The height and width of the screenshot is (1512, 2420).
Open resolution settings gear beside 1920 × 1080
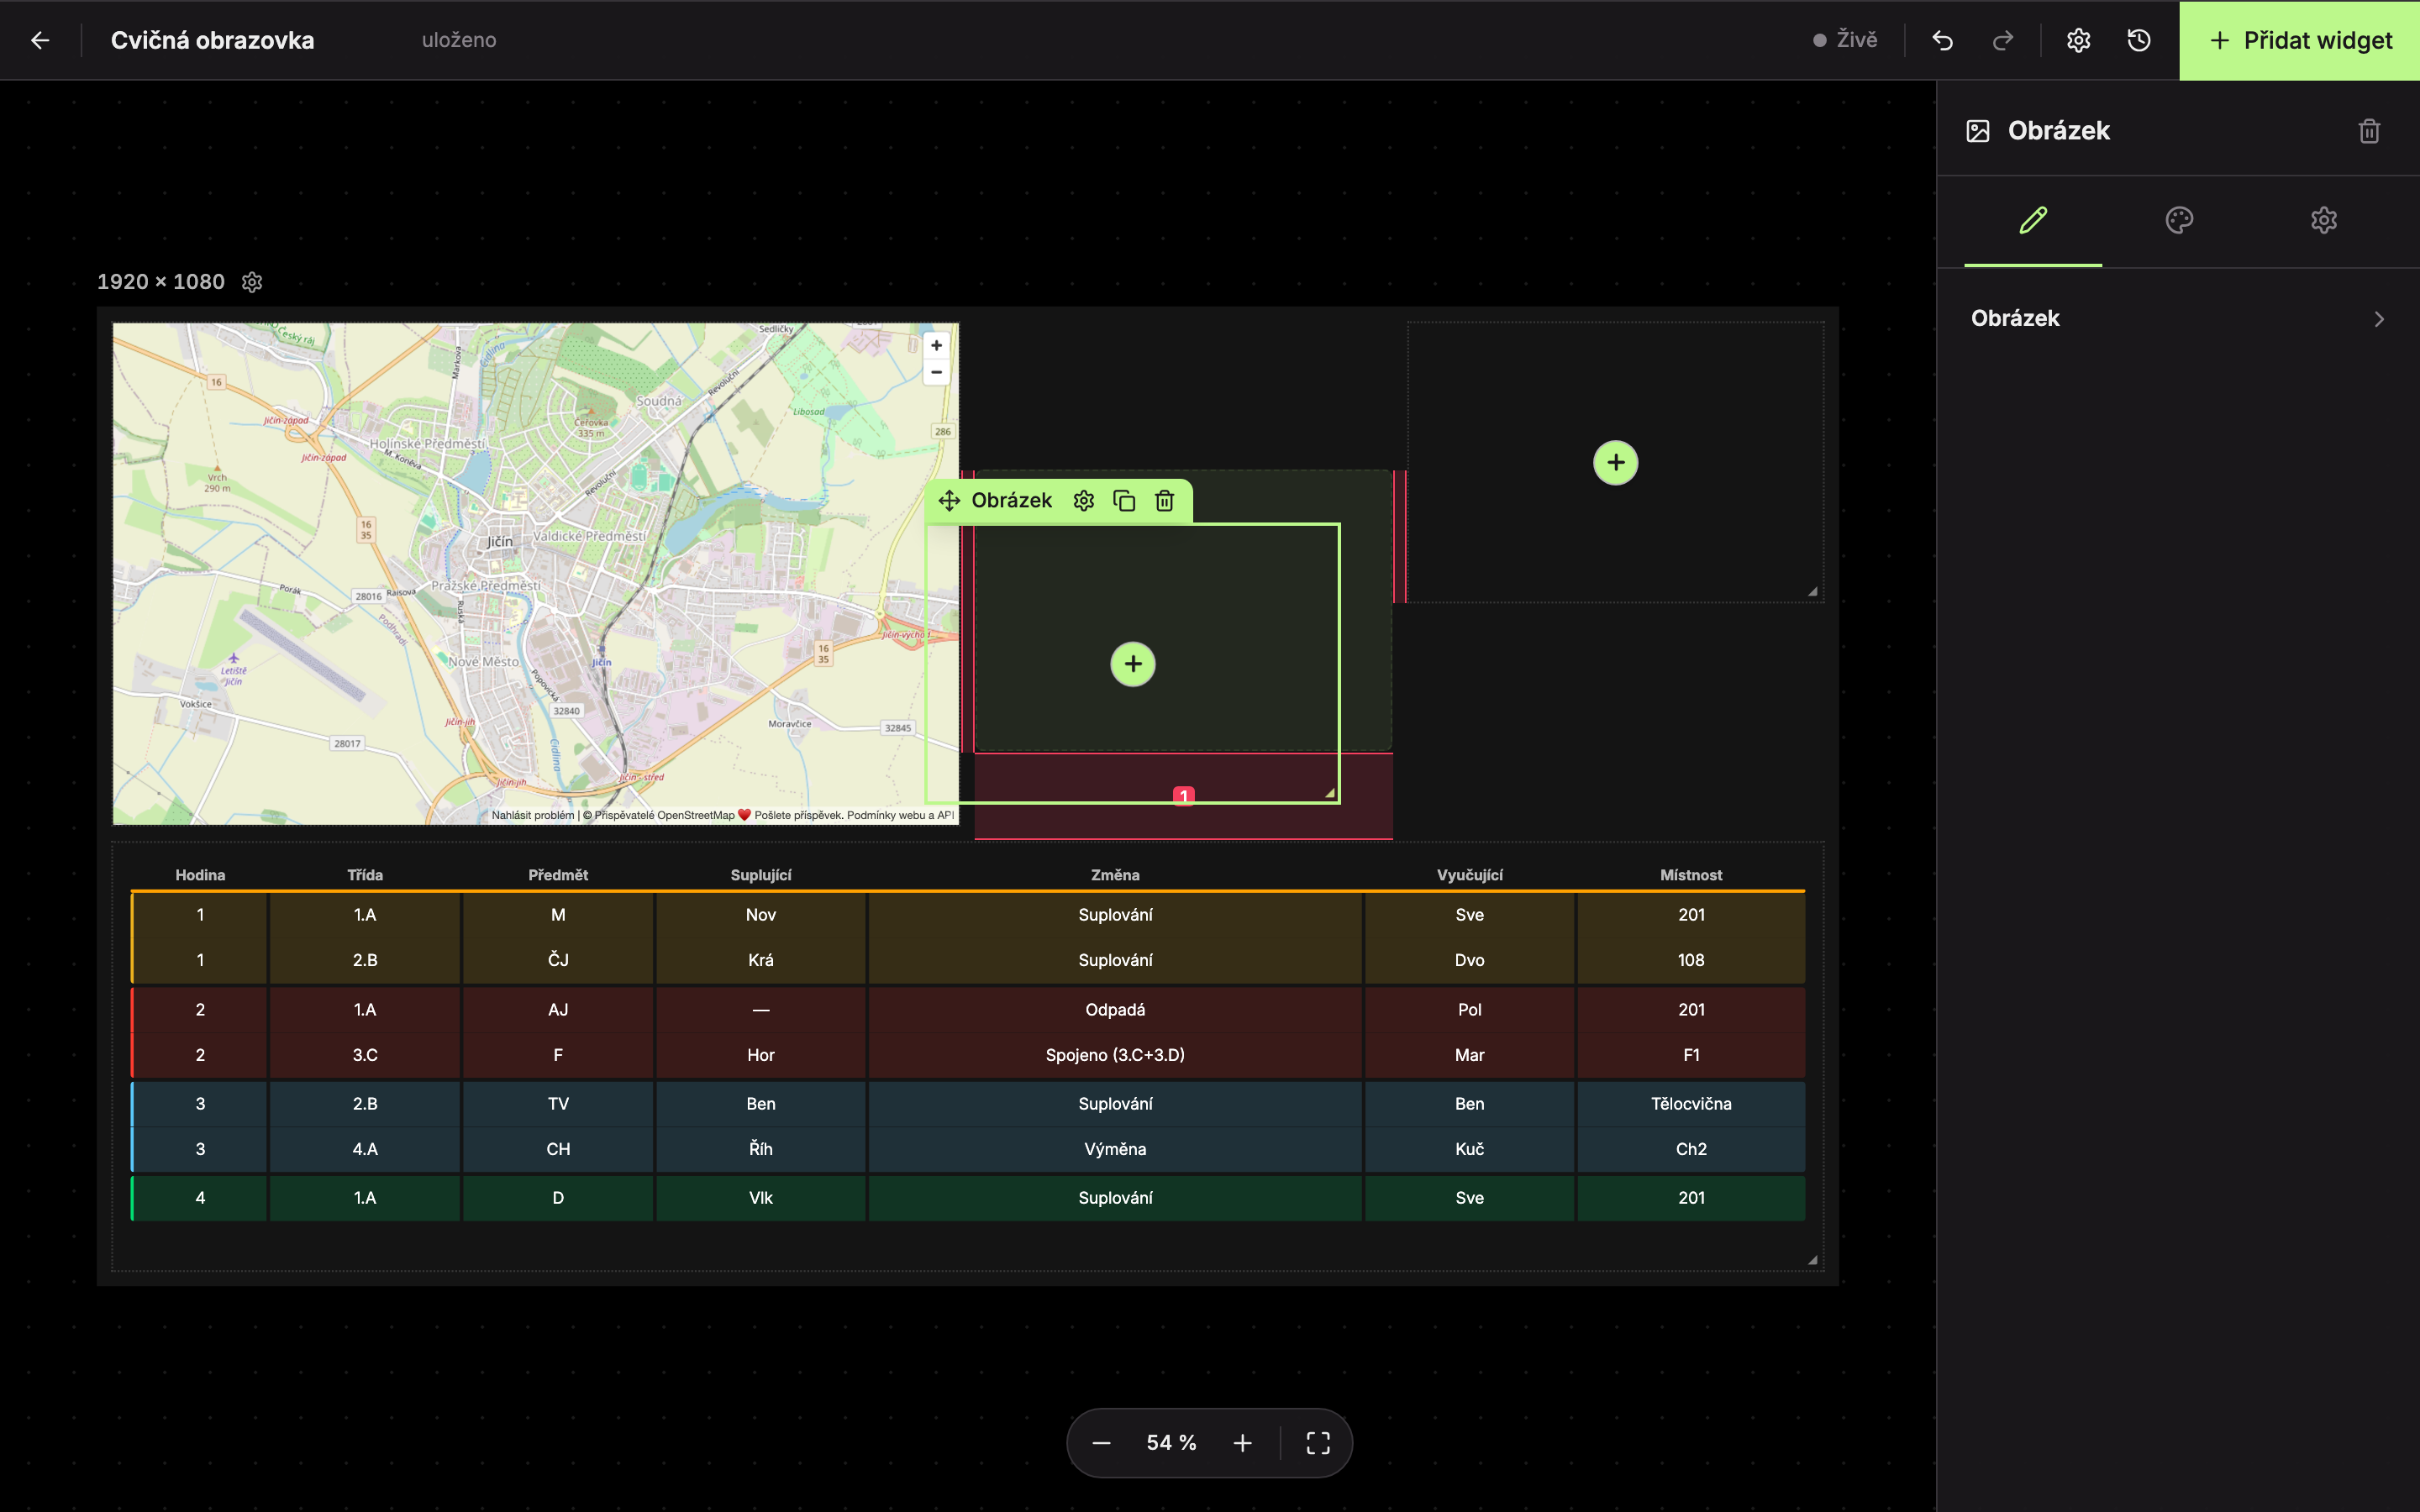pos(252,282)
